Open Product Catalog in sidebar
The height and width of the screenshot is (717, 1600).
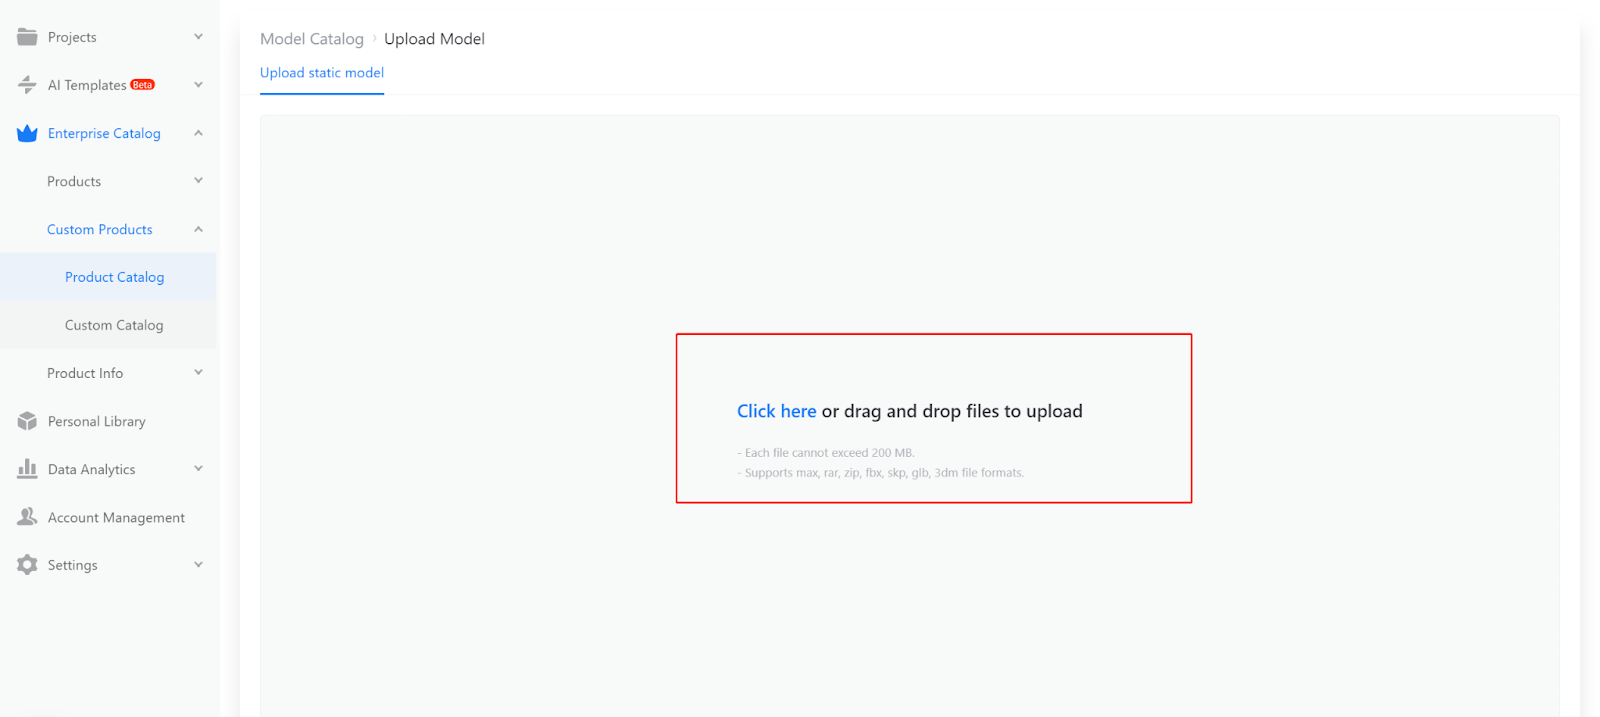[114, 277]
